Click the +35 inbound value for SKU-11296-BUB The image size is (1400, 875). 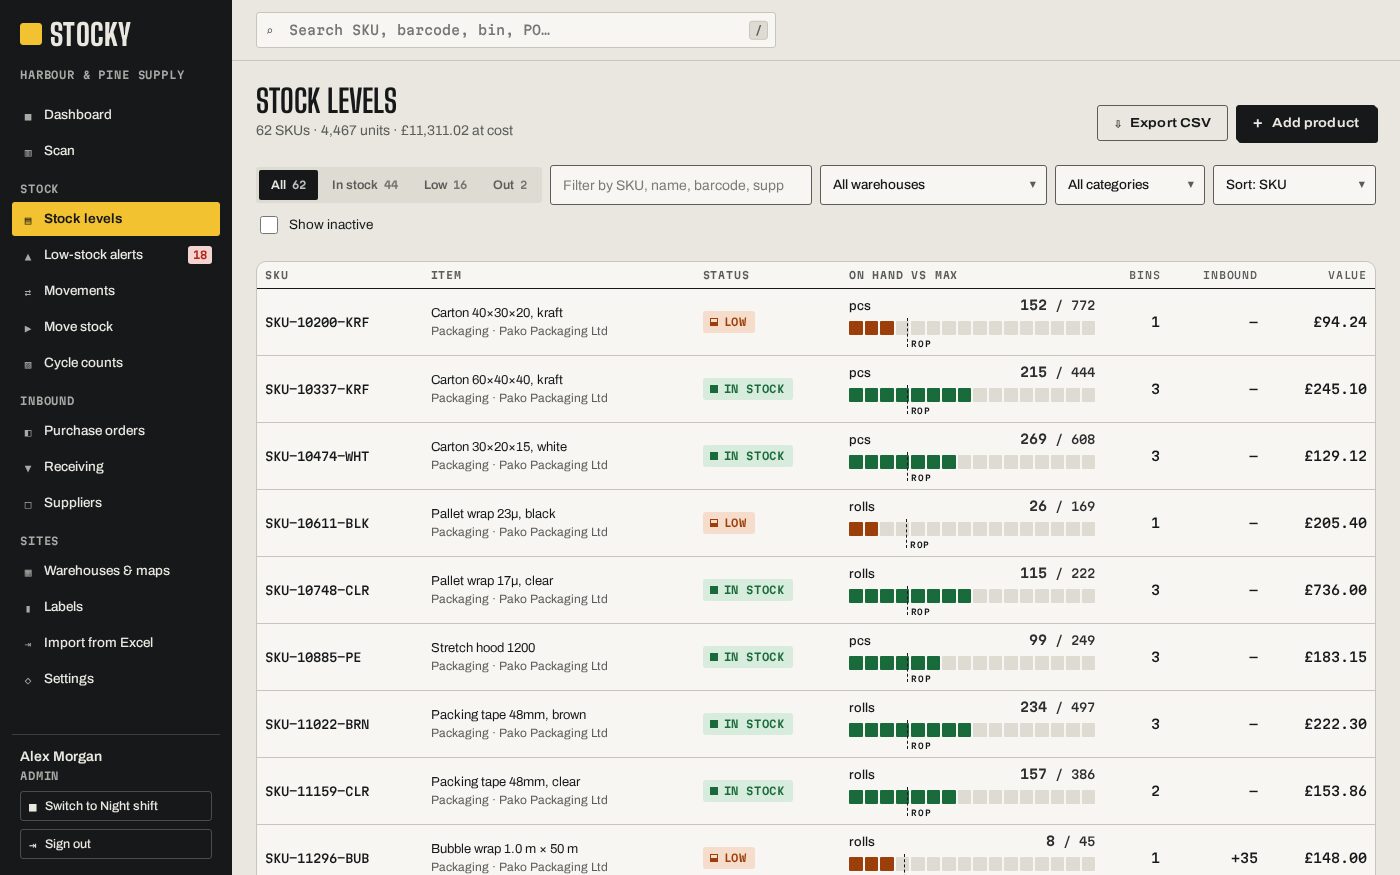point(1244,858)
